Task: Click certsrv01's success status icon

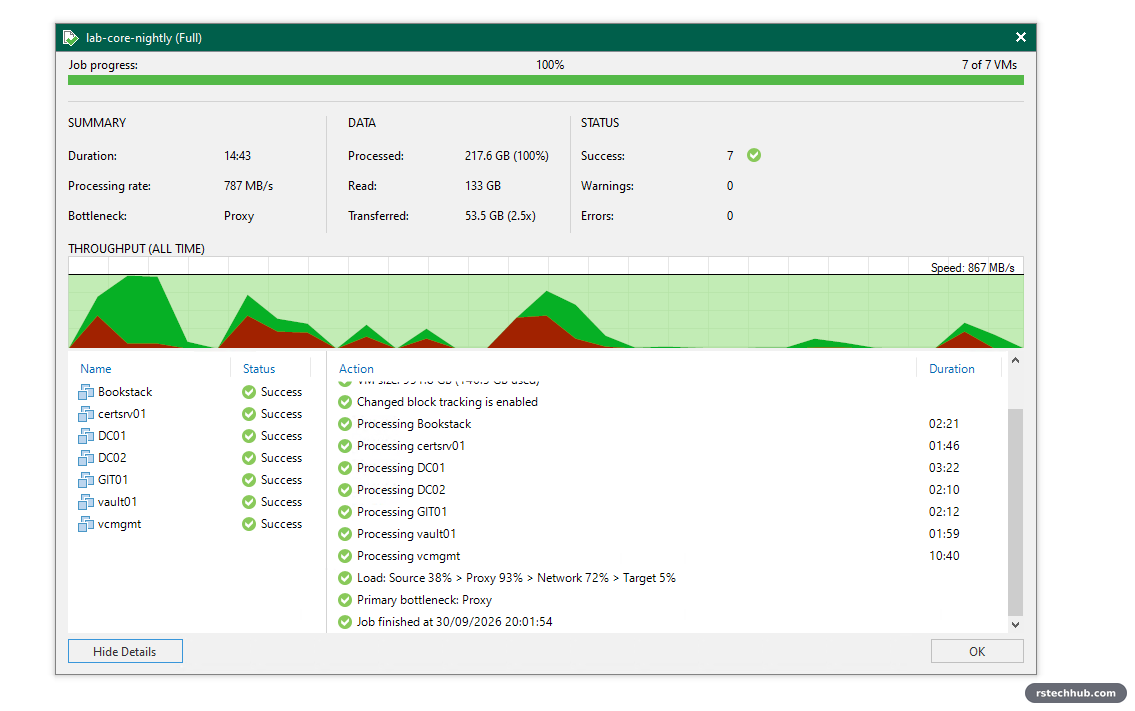Action: tap(249, 414)
